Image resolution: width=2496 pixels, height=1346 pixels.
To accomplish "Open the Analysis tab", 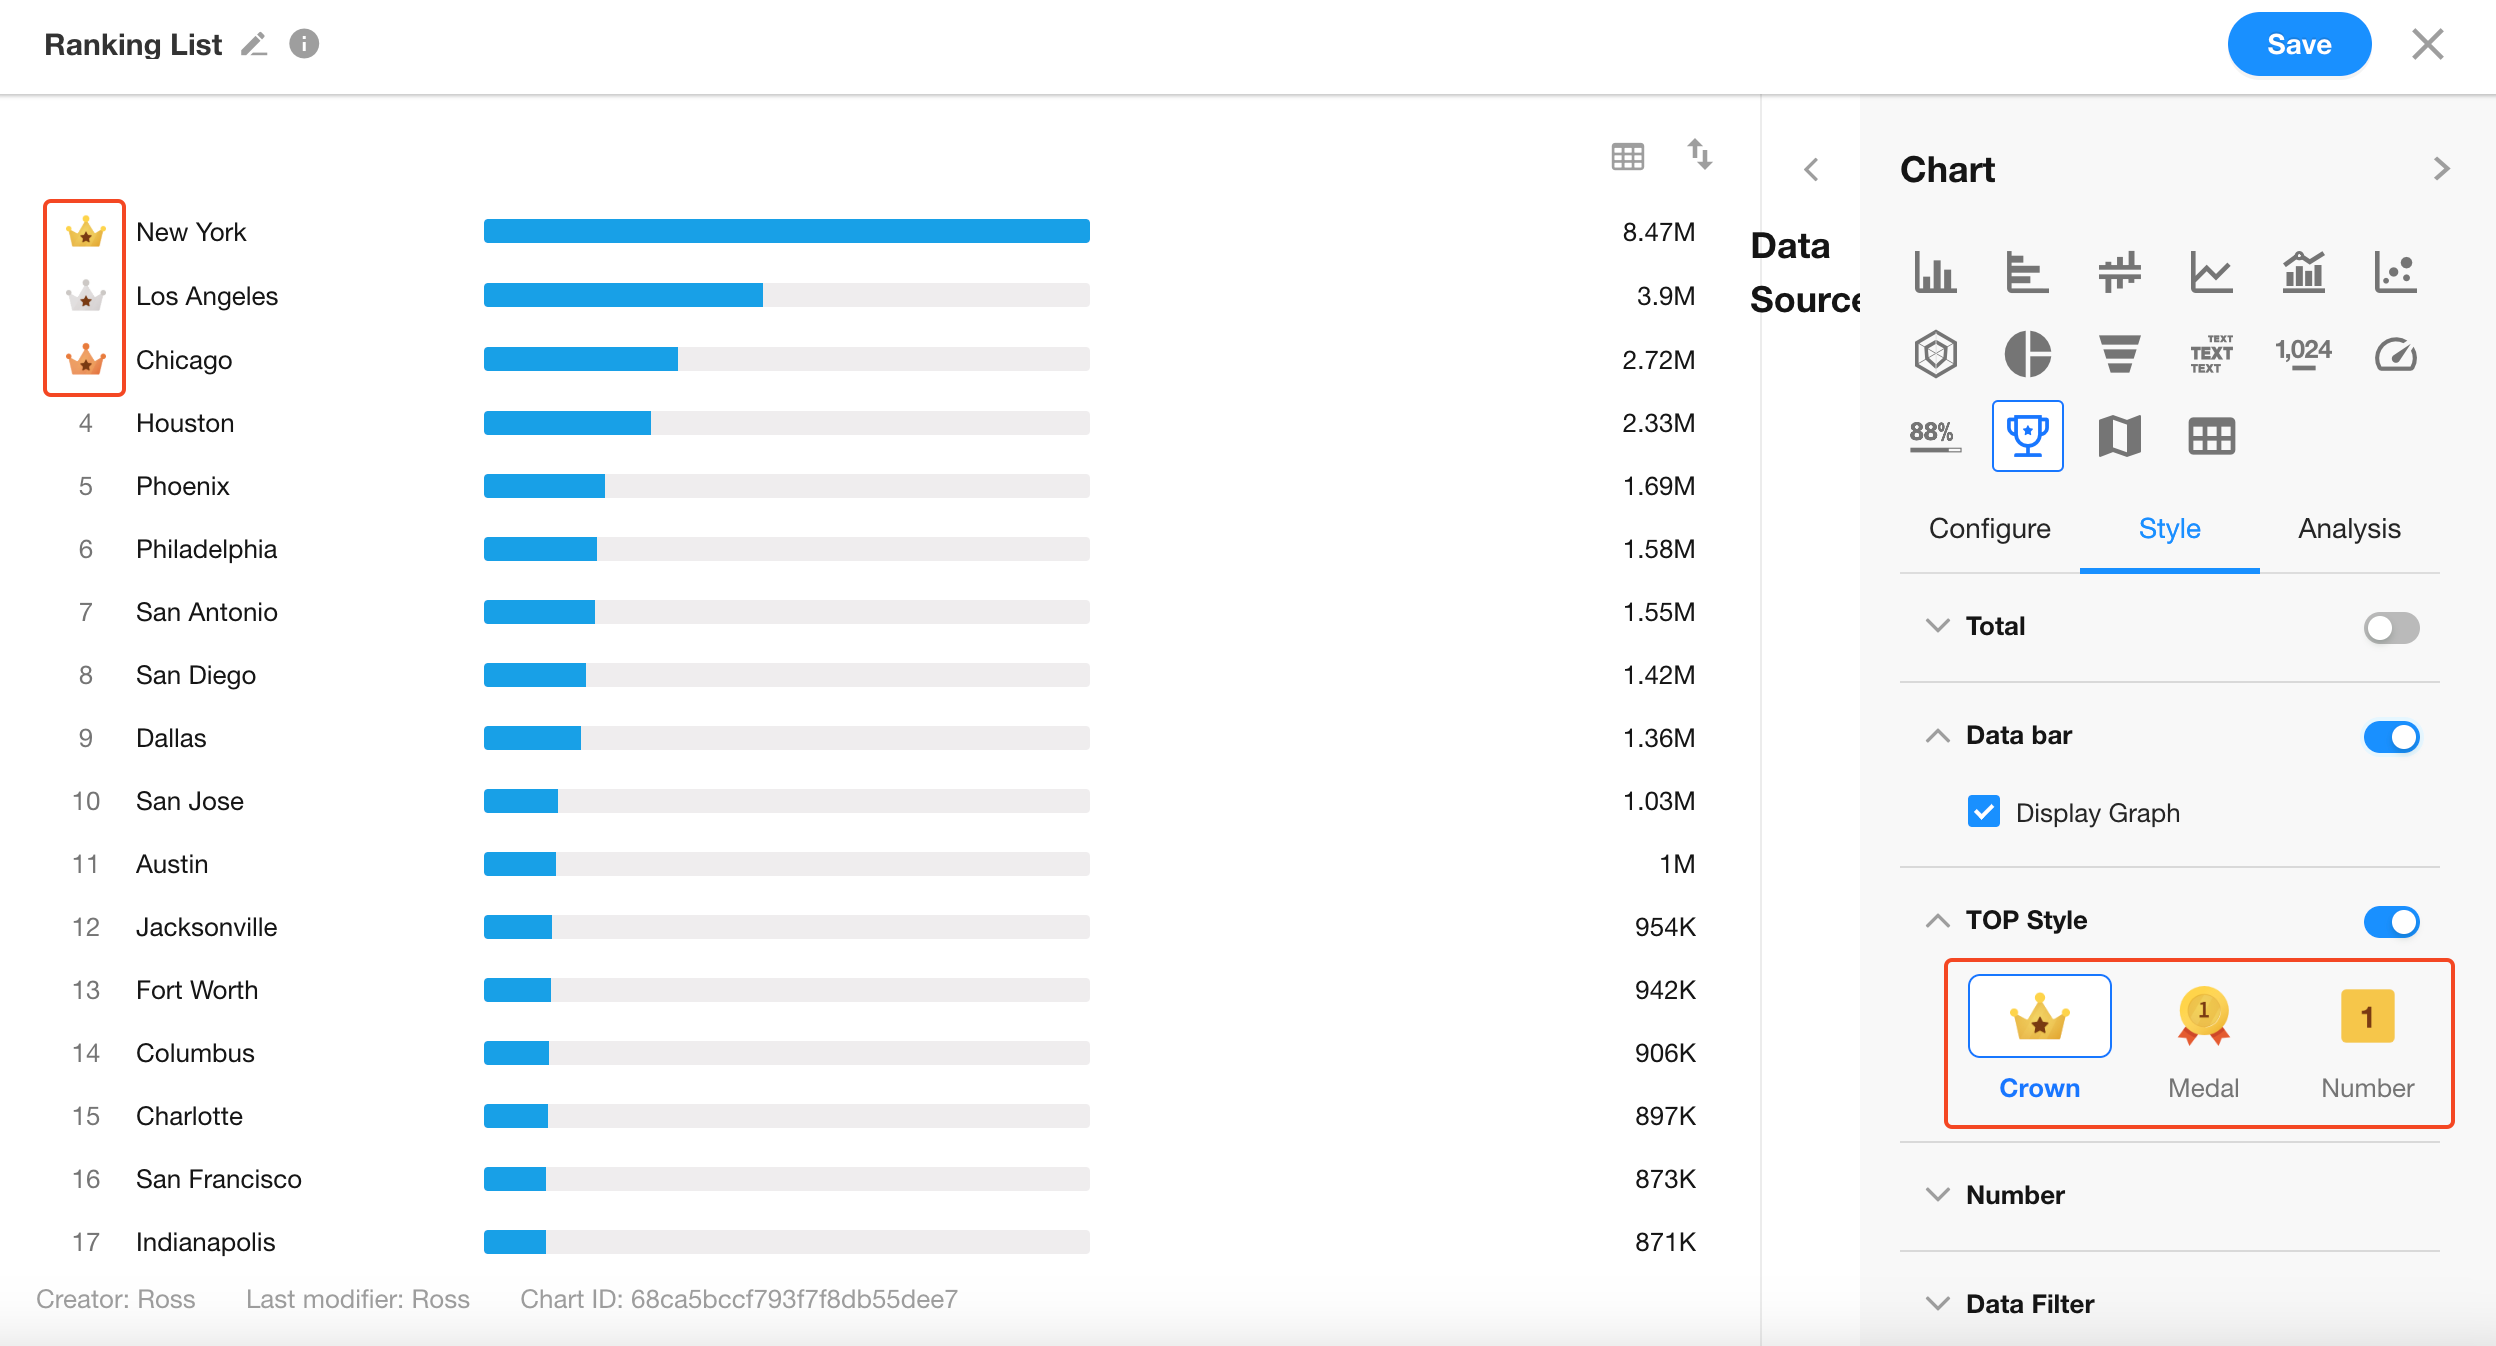I will (x=2348, y=529).
